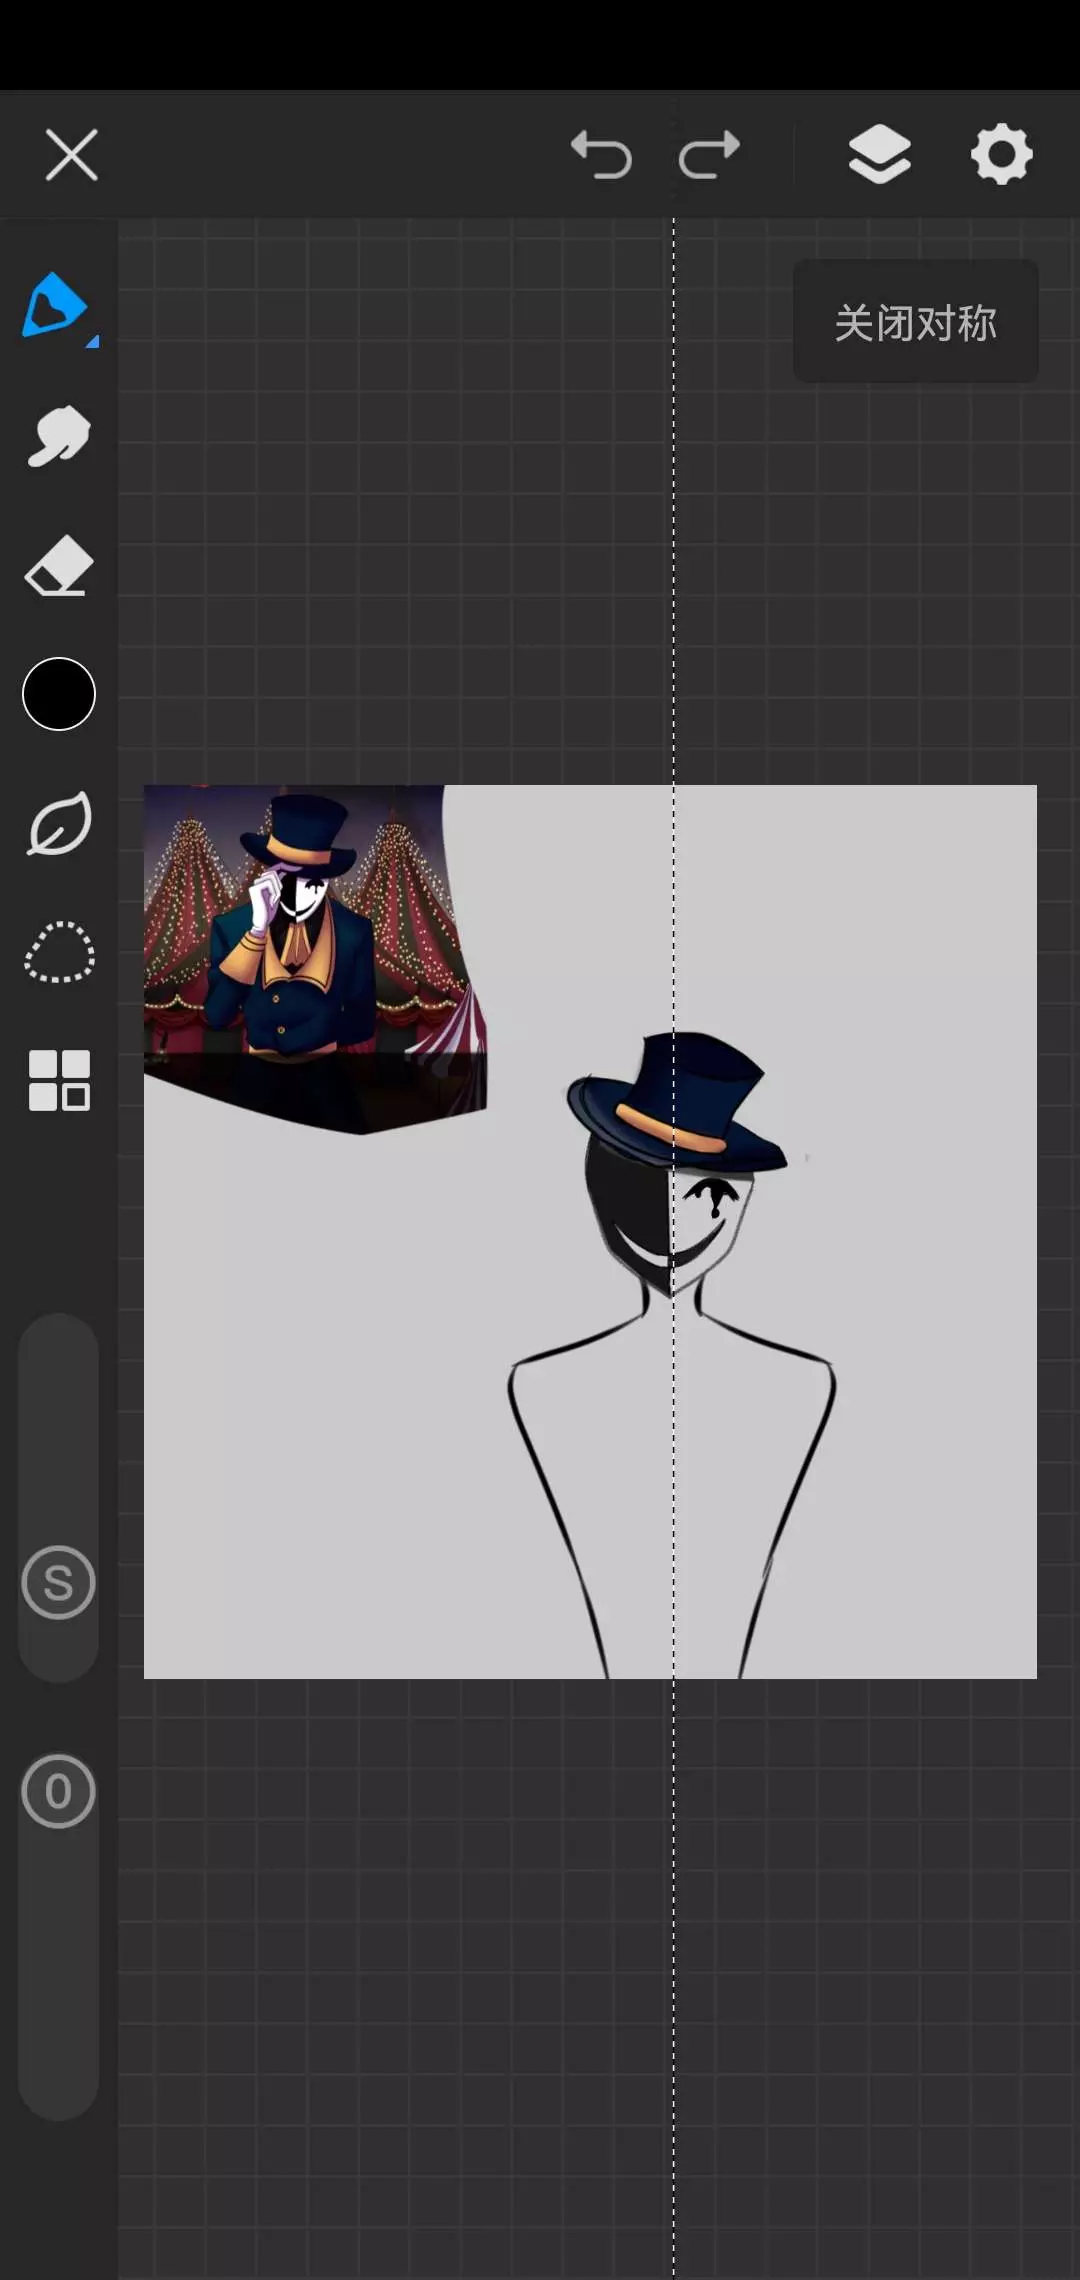This screenshot has width=1080, height=2280.
Task: Redo the undone stroke
Action: pyautogui.click(x=709, y=156)
